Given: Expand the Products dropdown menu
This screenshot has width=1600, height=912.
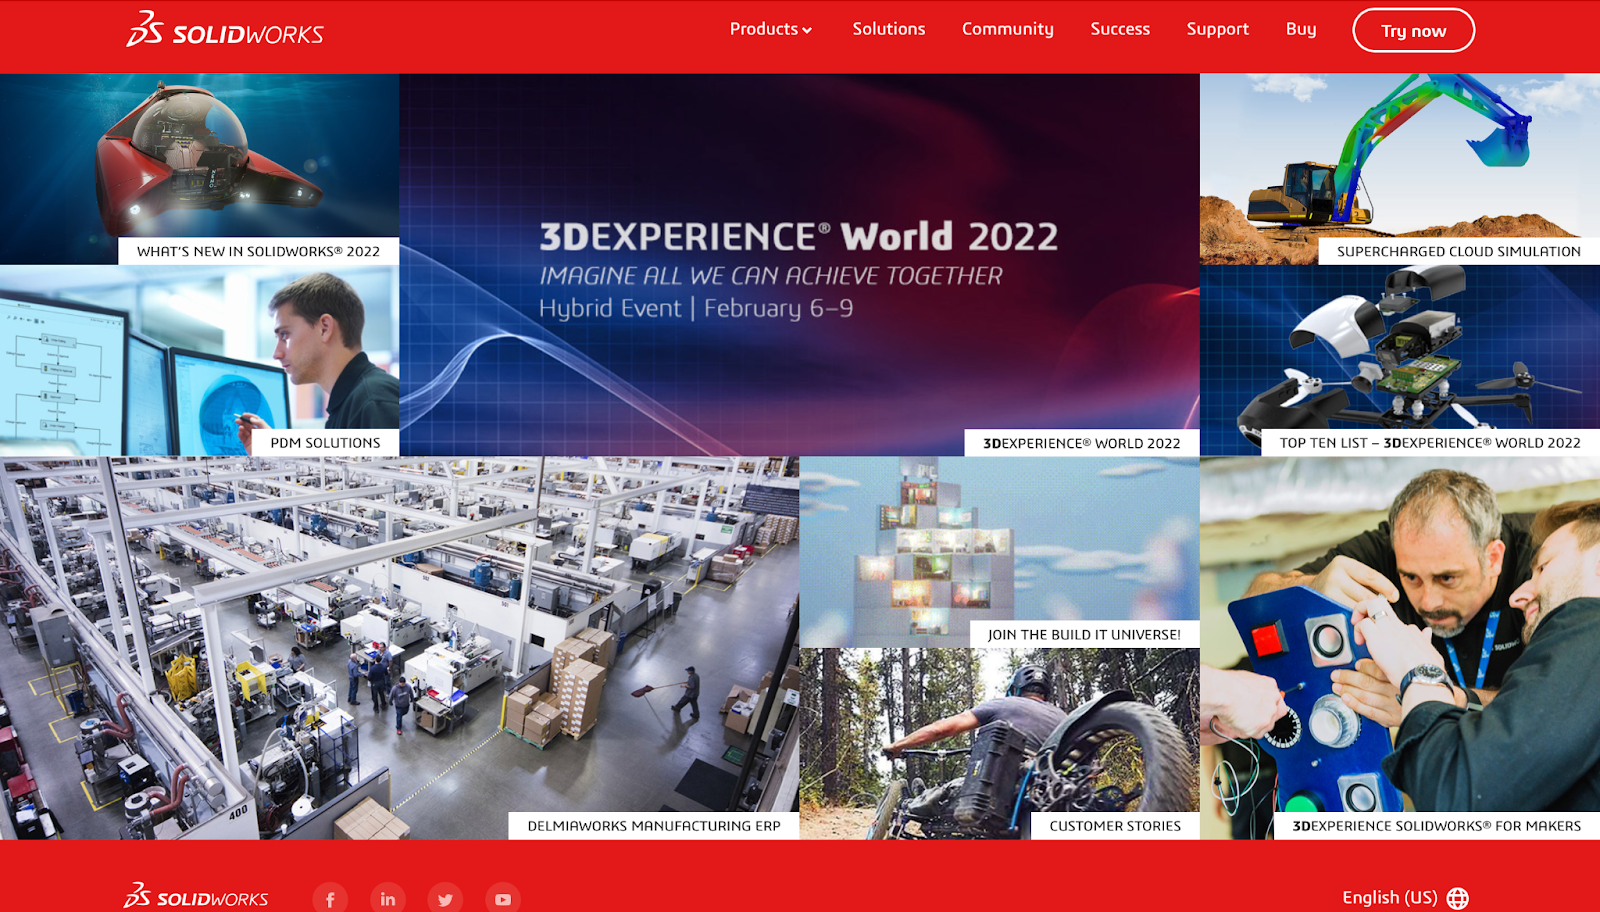Looking at the screenshot, I should pyautogui.click(x=771, y=29).
